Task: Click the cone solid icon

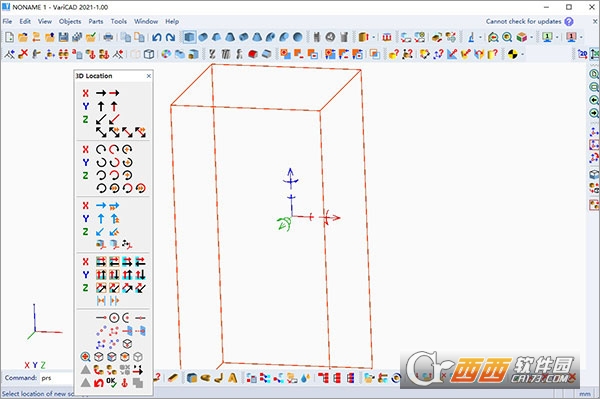Action: (x=230, y=37)
